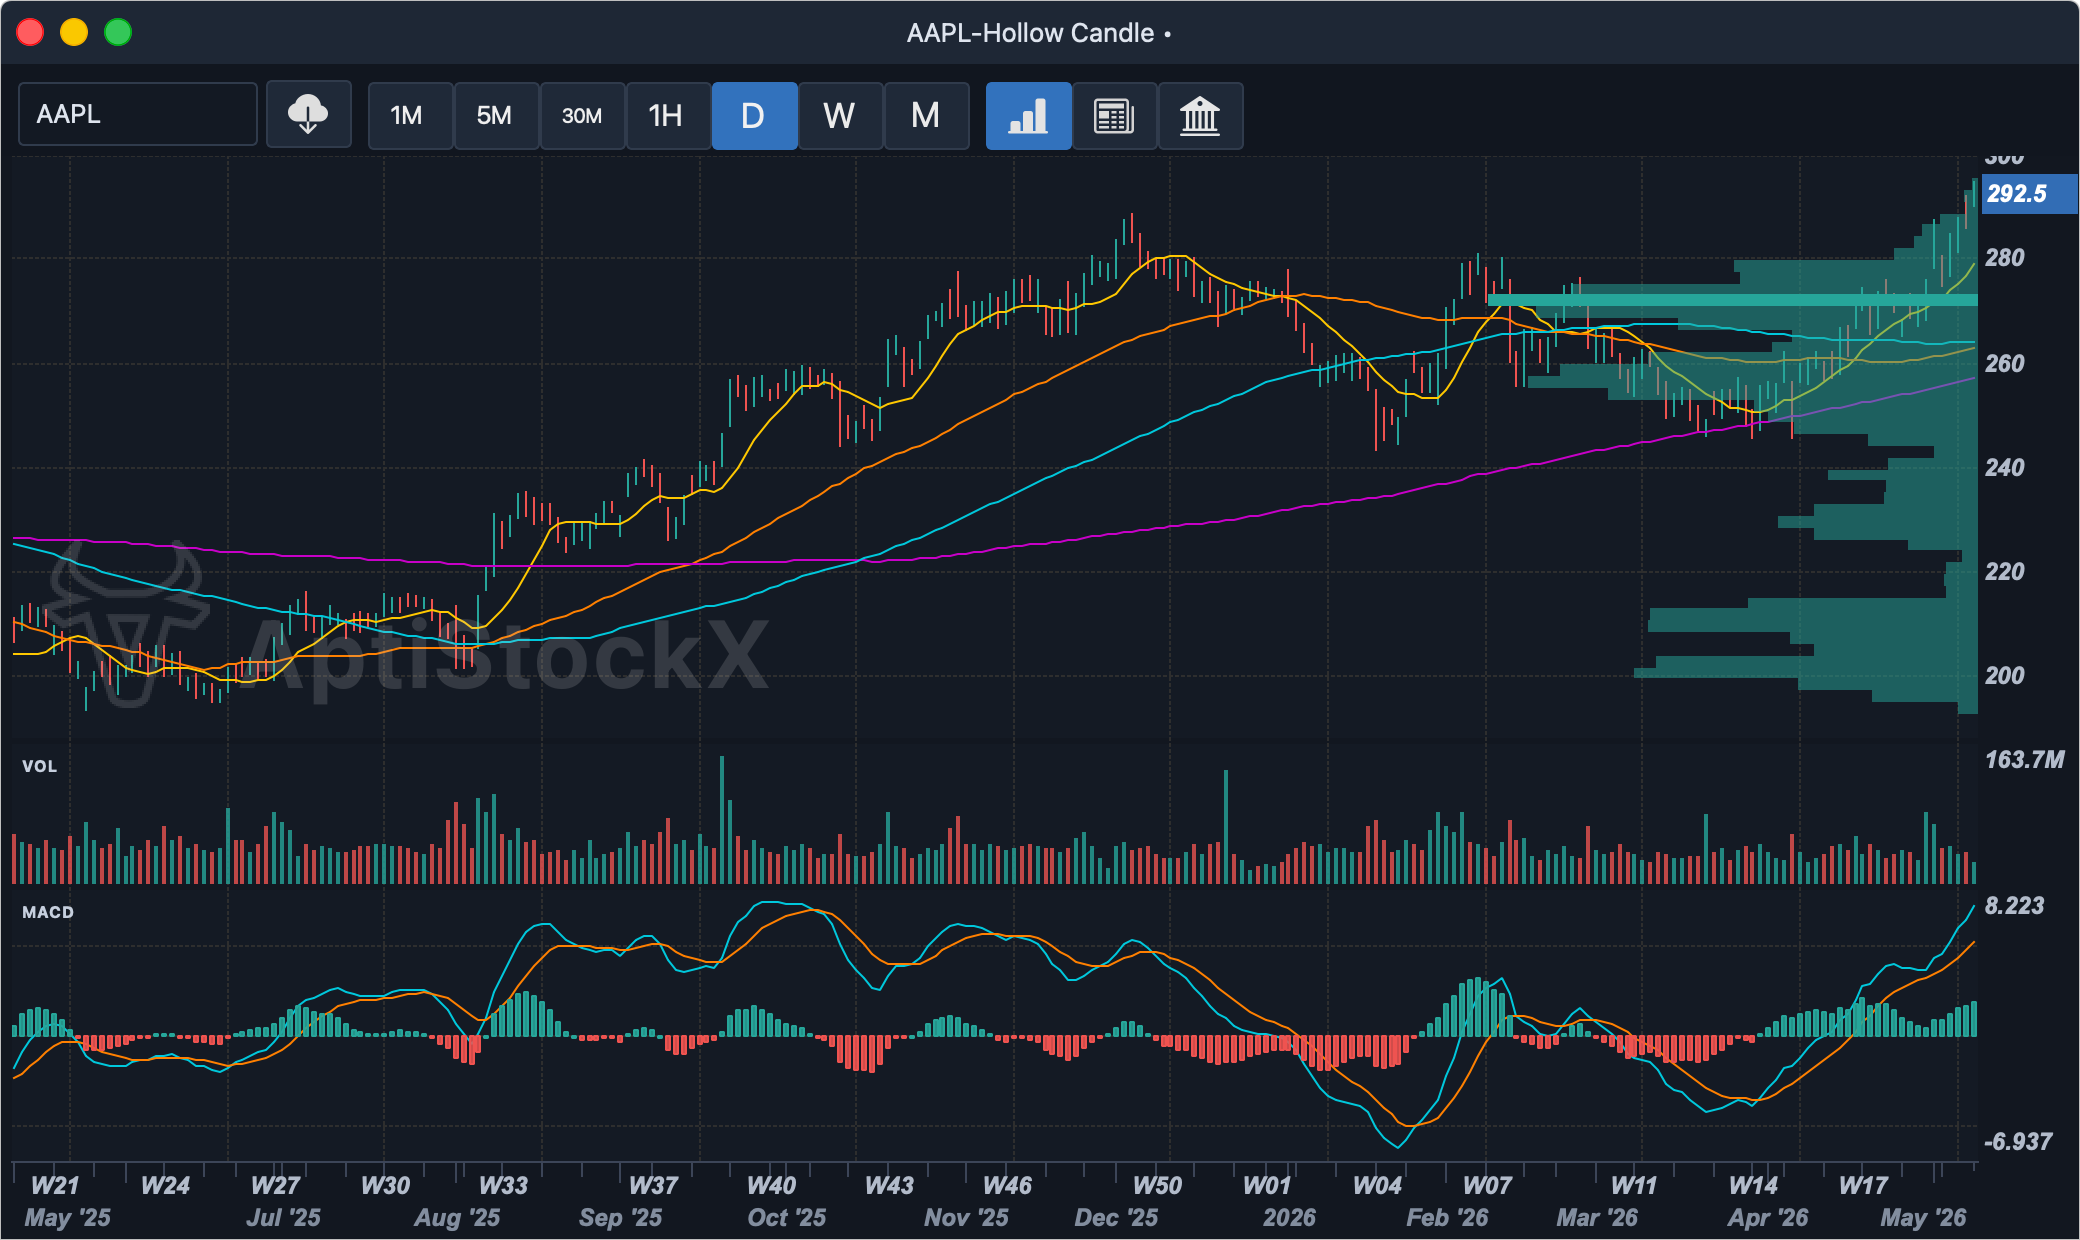This screenshot has height=1240, width=2080.
Task: Click the Apr '26 month label
Action: (x=1768, y=1218)
